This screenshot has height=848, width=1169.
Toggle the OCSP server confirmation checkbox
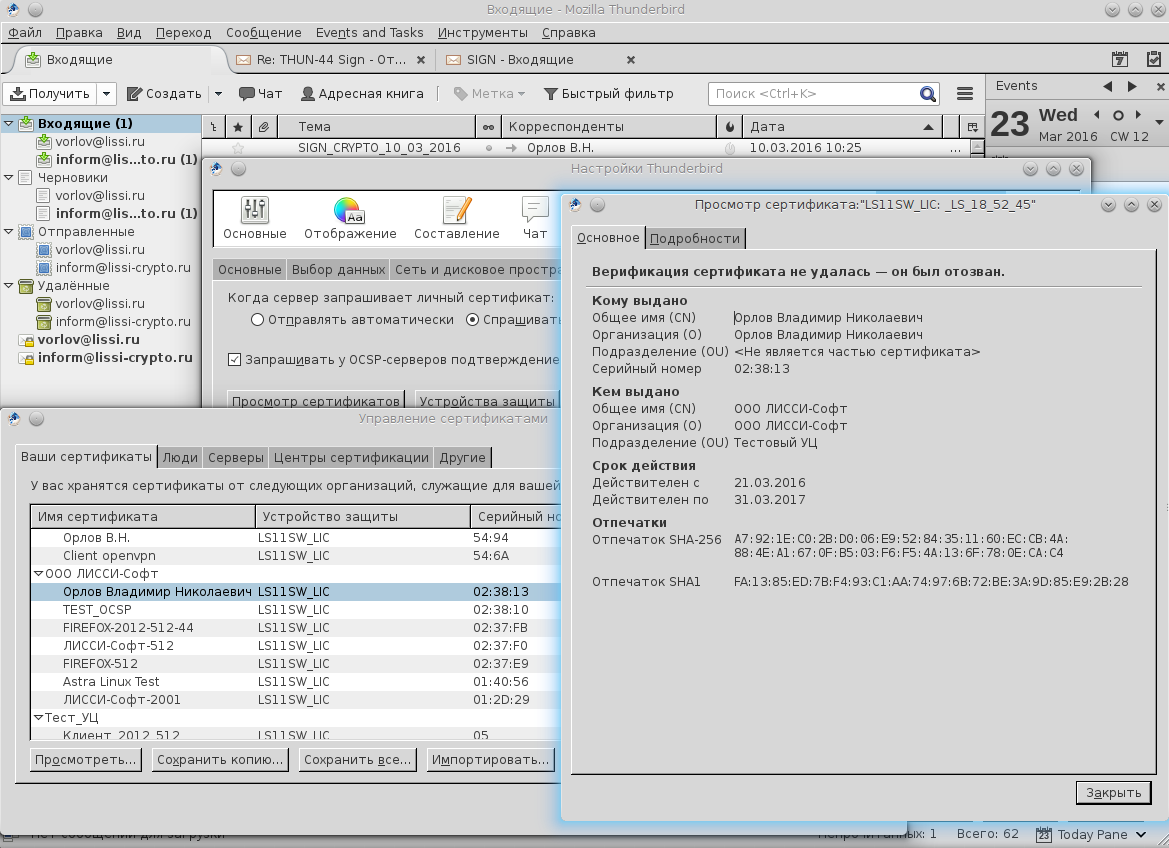pyautogui.click(x=234, y=359)
